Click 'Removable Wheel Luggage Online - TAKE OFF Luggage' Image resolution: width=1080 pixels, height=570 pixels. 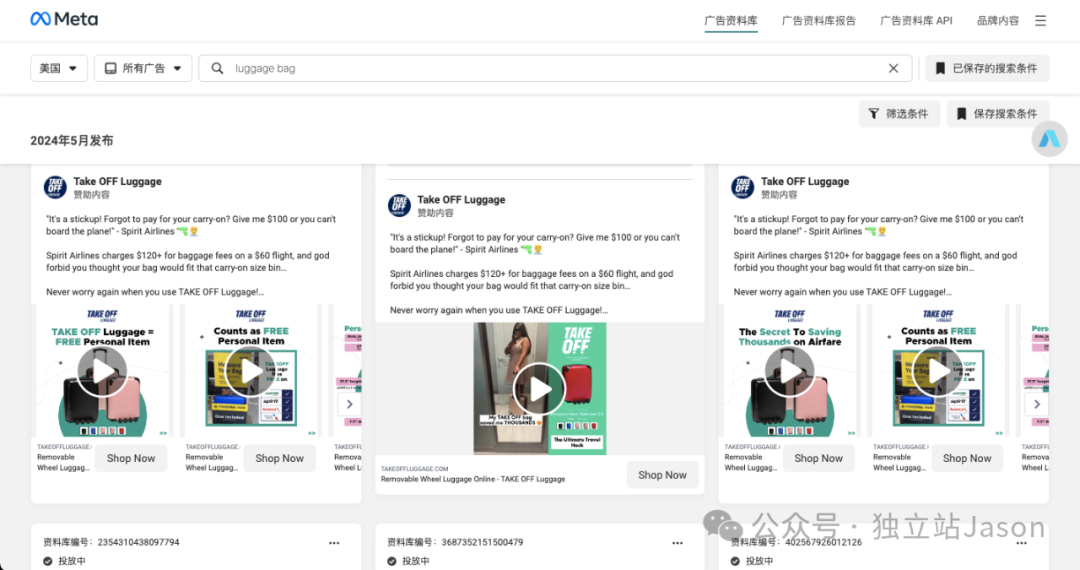click(x=473, y=479)
